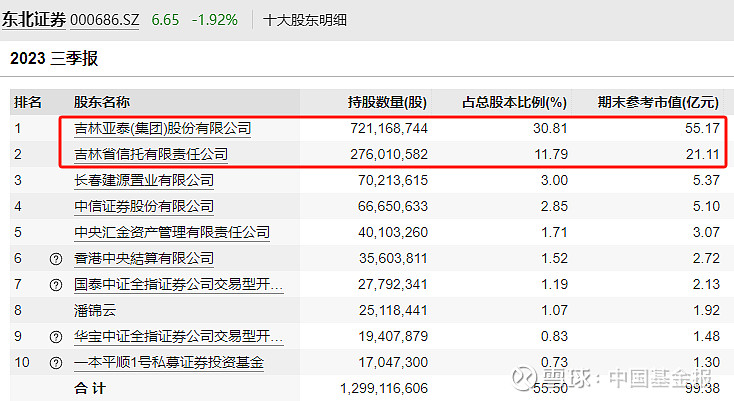734x401 pixels.
Task: Select market value 55.17
Action: pos(702,128)
